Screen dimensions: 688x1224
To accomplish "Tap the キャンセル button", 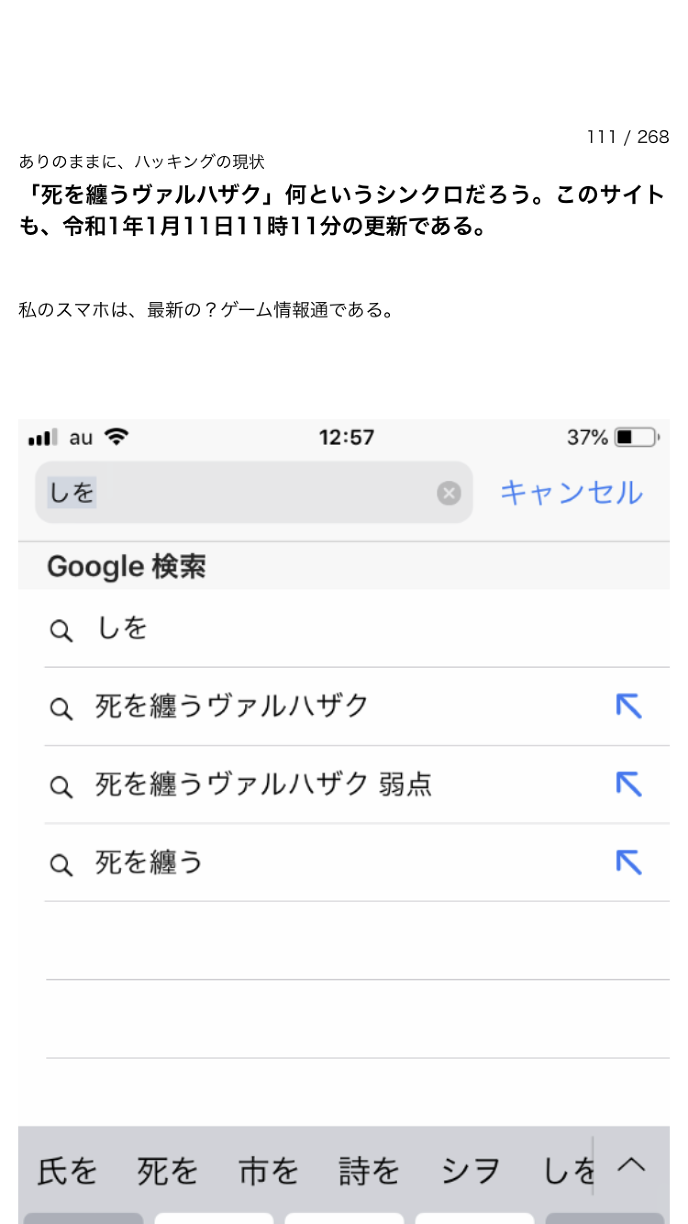I will [570, 492].
